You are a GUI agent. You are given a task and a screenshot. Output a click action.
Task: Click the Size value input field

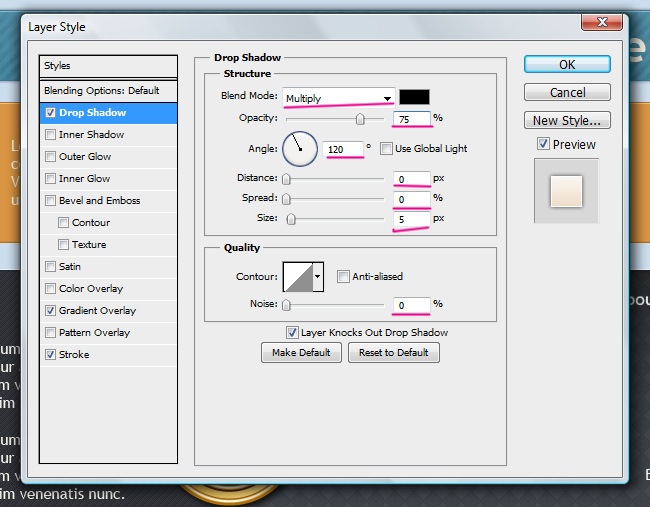(412, 218)
